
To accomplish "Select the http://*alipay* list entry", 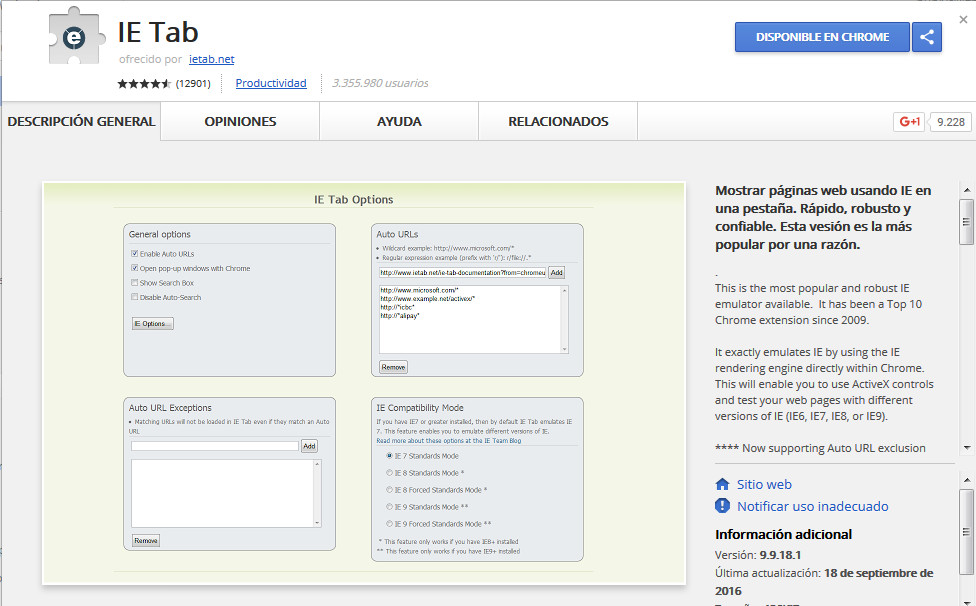I will [x=400, y=315].
